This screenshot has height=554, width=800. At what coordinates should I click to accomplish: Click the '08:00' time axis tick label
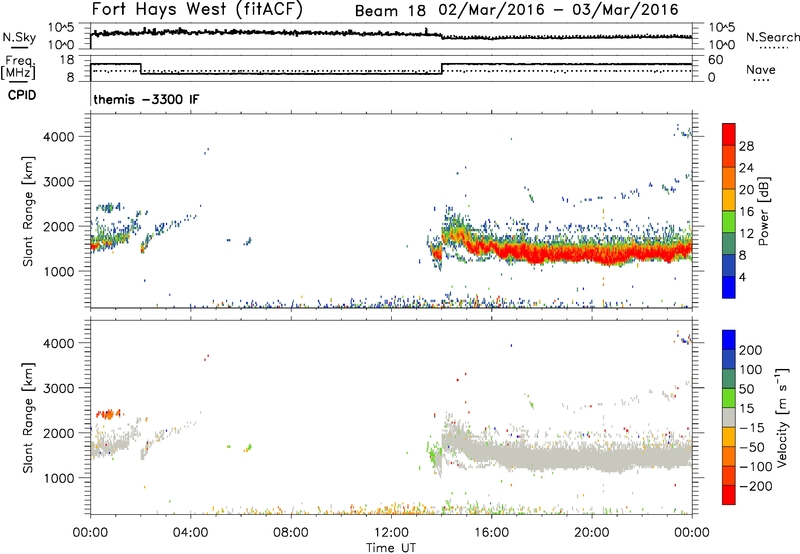291,533
